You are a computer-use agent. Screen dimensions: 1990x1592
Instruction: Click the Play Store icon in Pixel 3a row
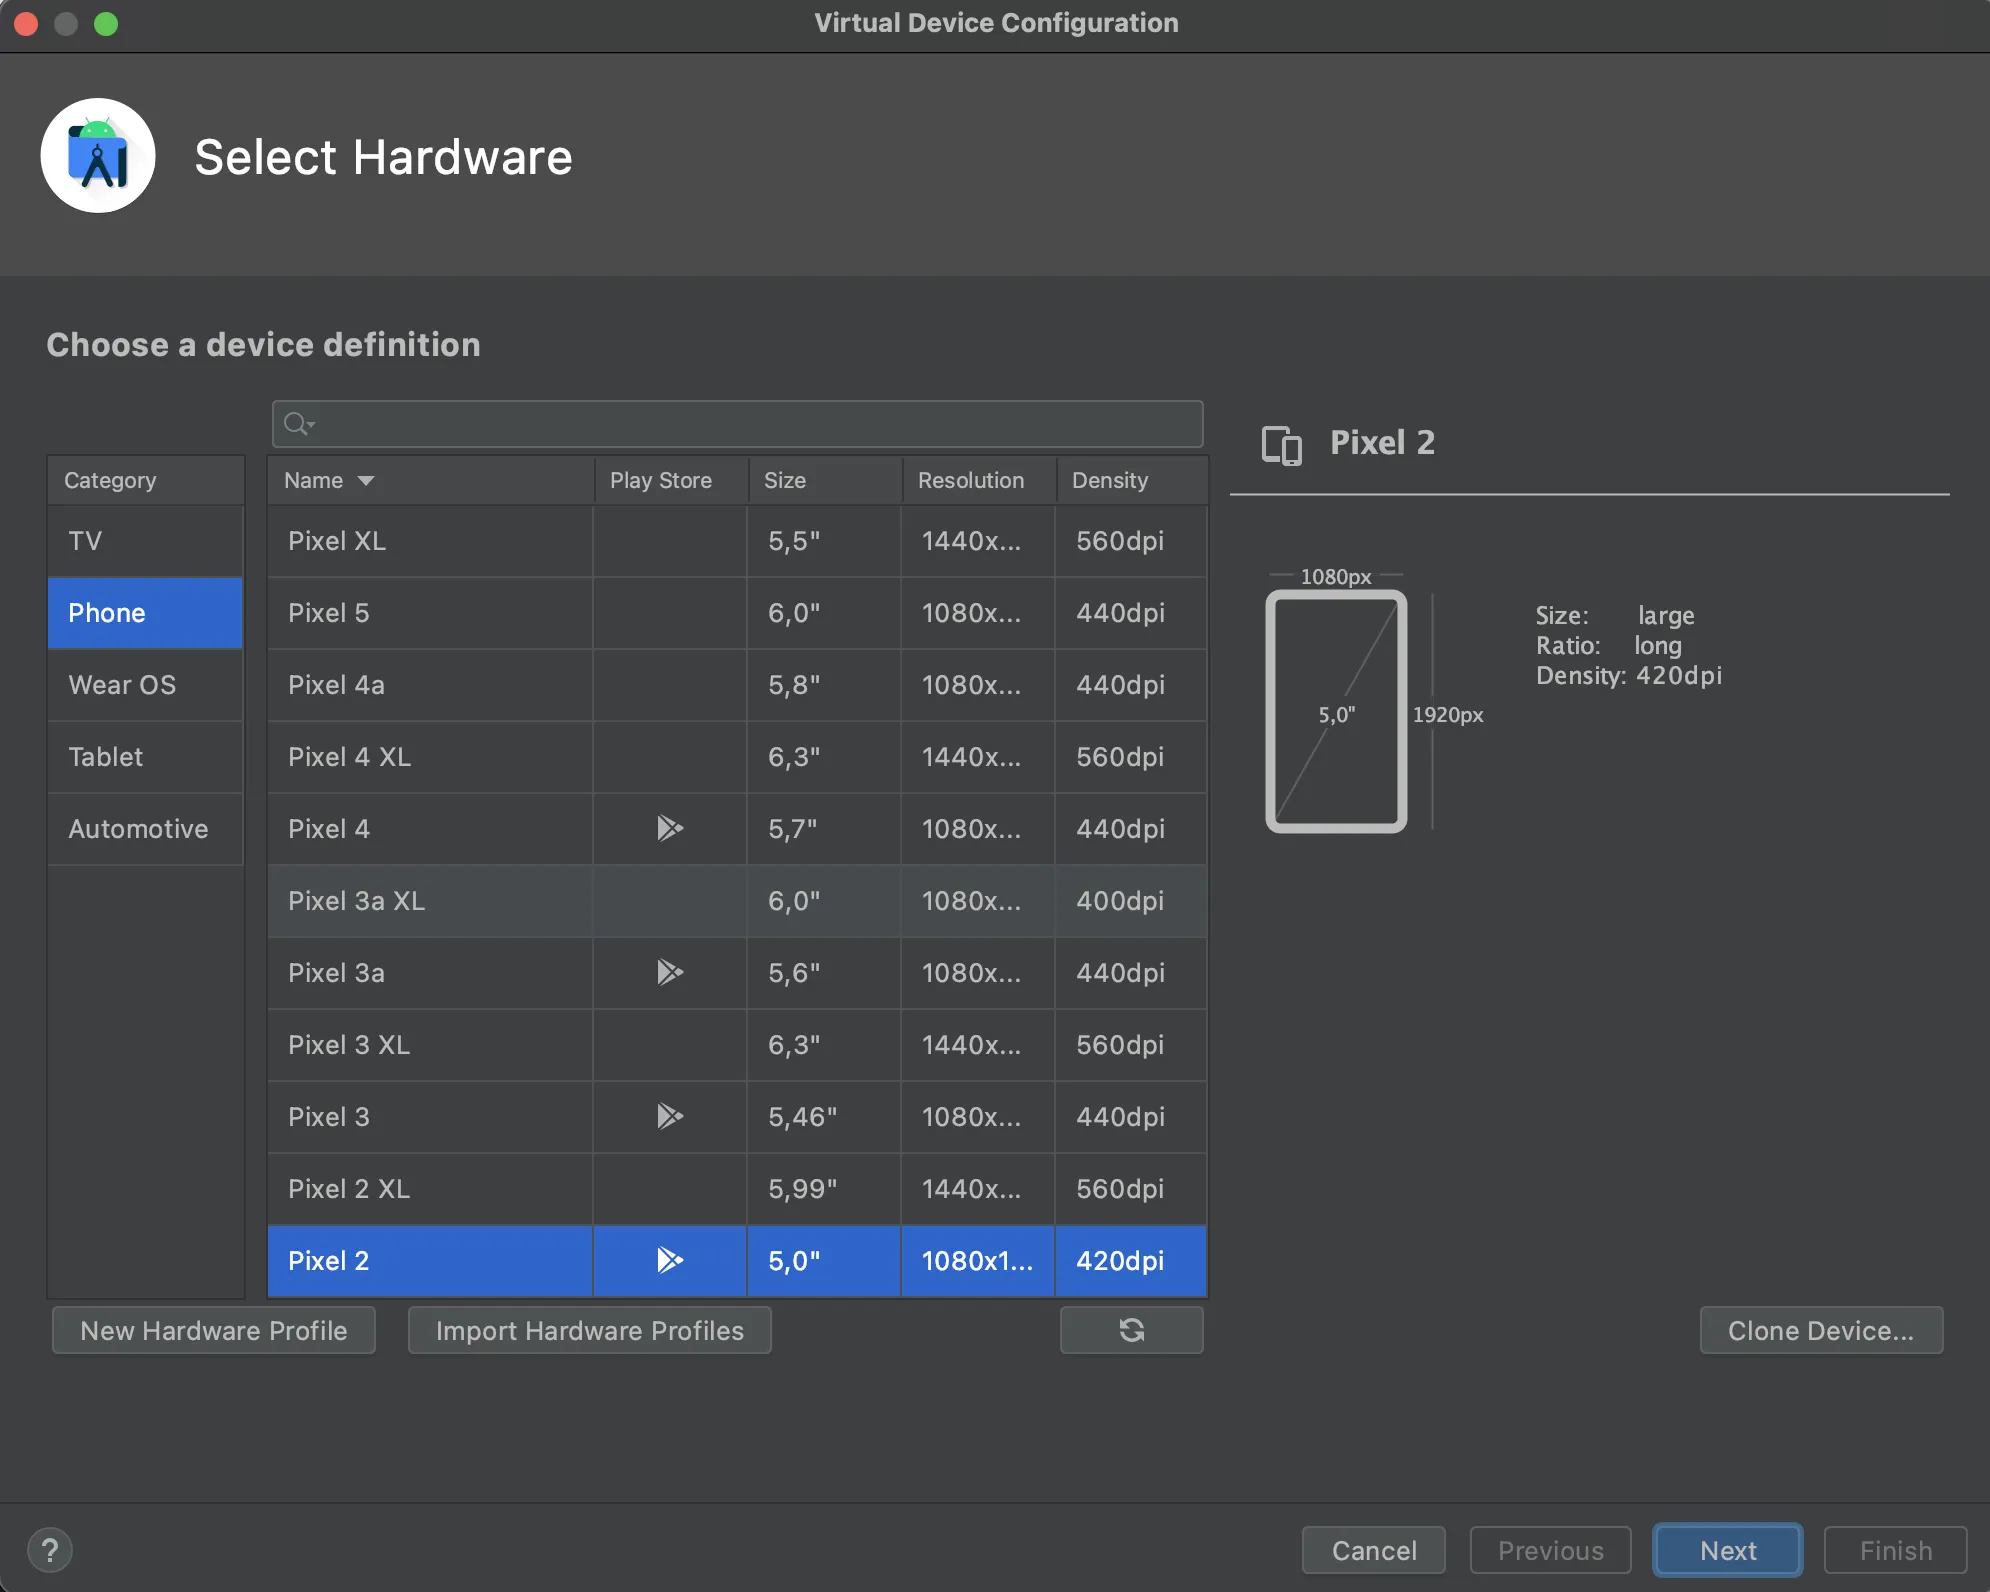click(669, 972)
